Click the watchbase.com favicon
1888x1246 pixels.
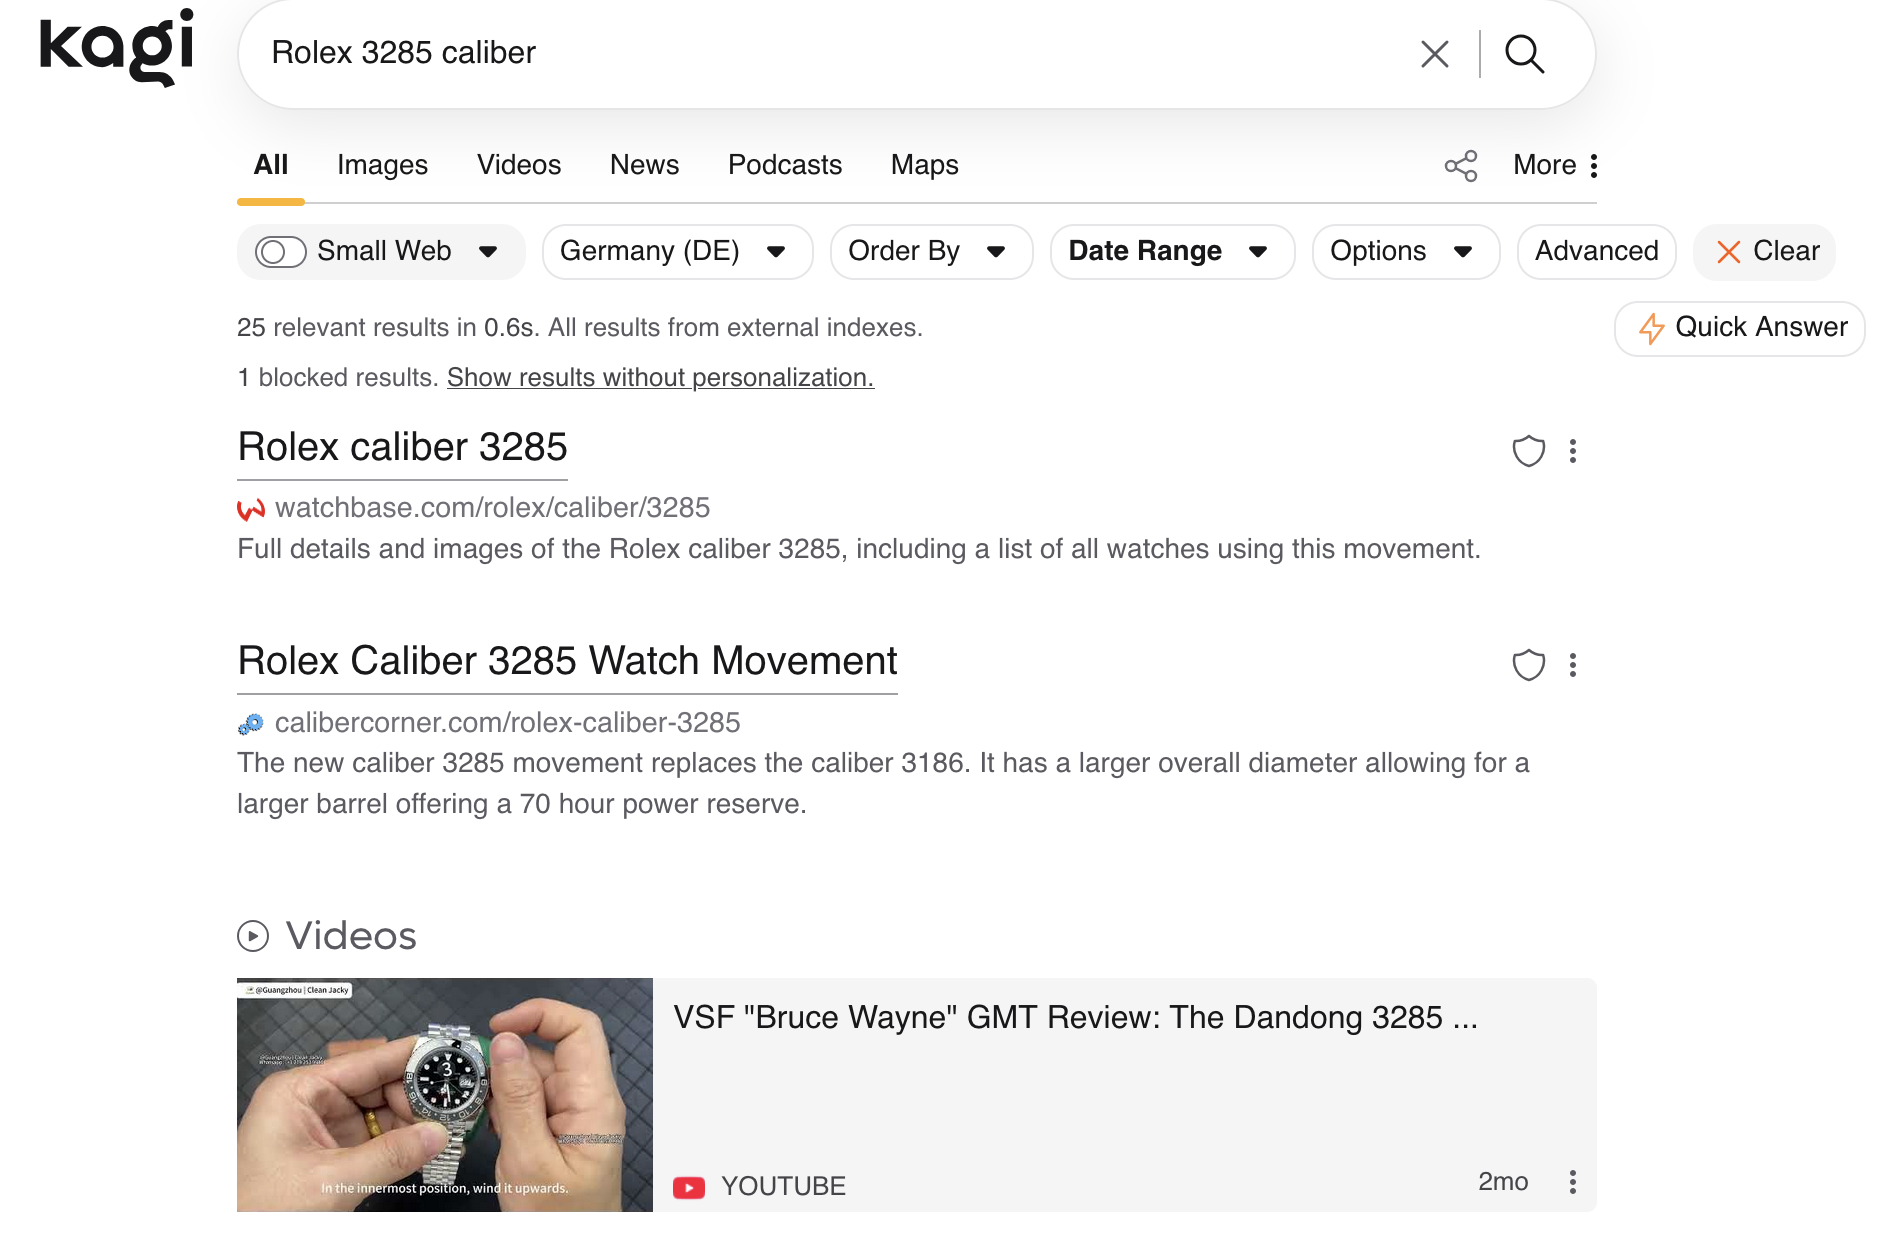click(x=248, y=508)
